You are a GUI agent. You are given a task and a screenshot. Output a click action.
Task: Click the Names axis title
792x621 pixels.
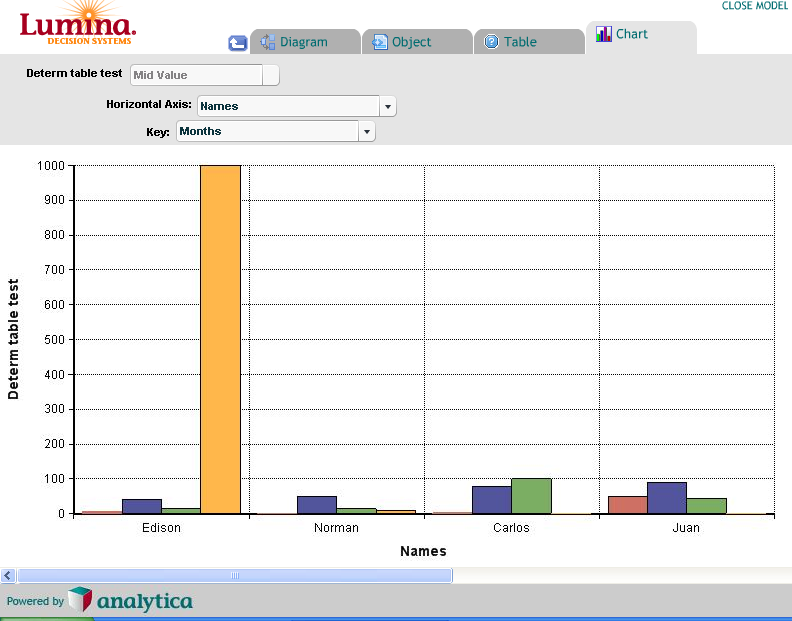click(x=423, y=551)
